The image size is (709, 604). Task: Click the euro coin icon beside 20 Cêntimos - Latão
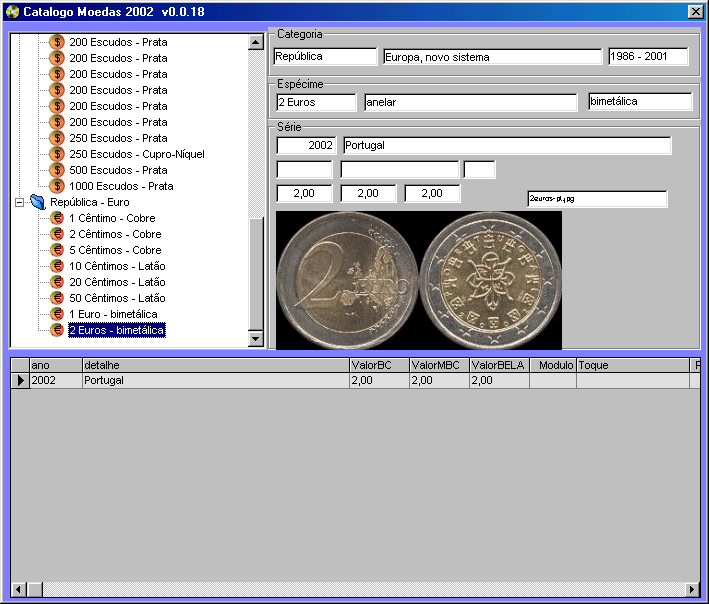(x=57, y=282)
